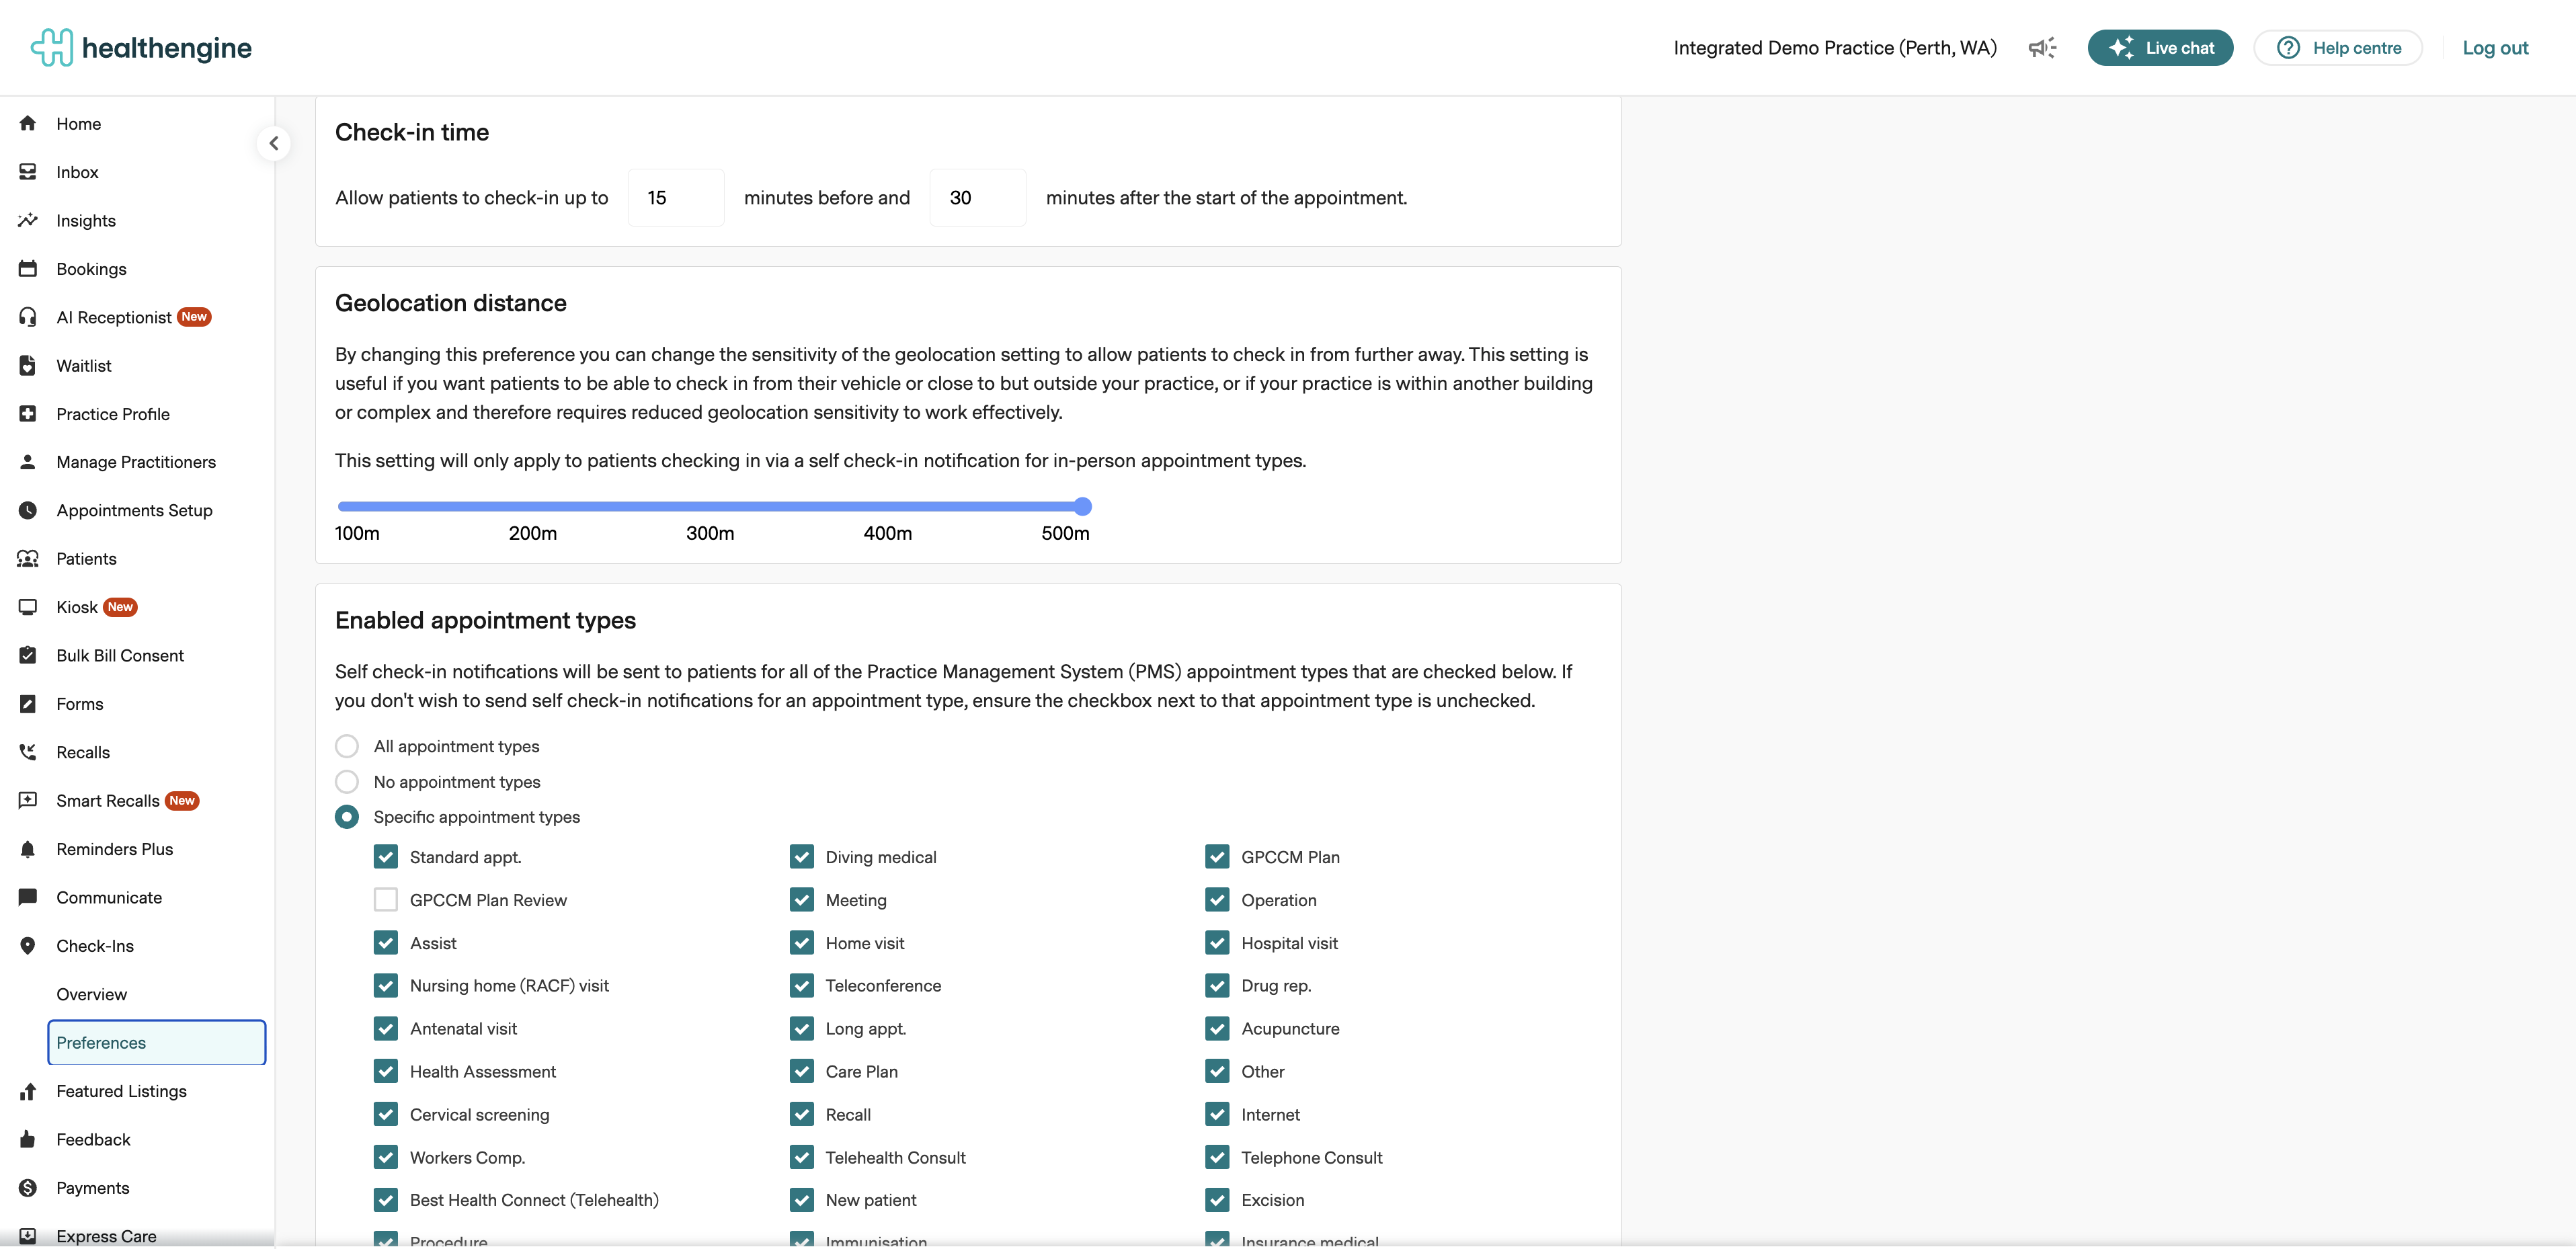Click the minutes after input showing 30

pos(978,198)
